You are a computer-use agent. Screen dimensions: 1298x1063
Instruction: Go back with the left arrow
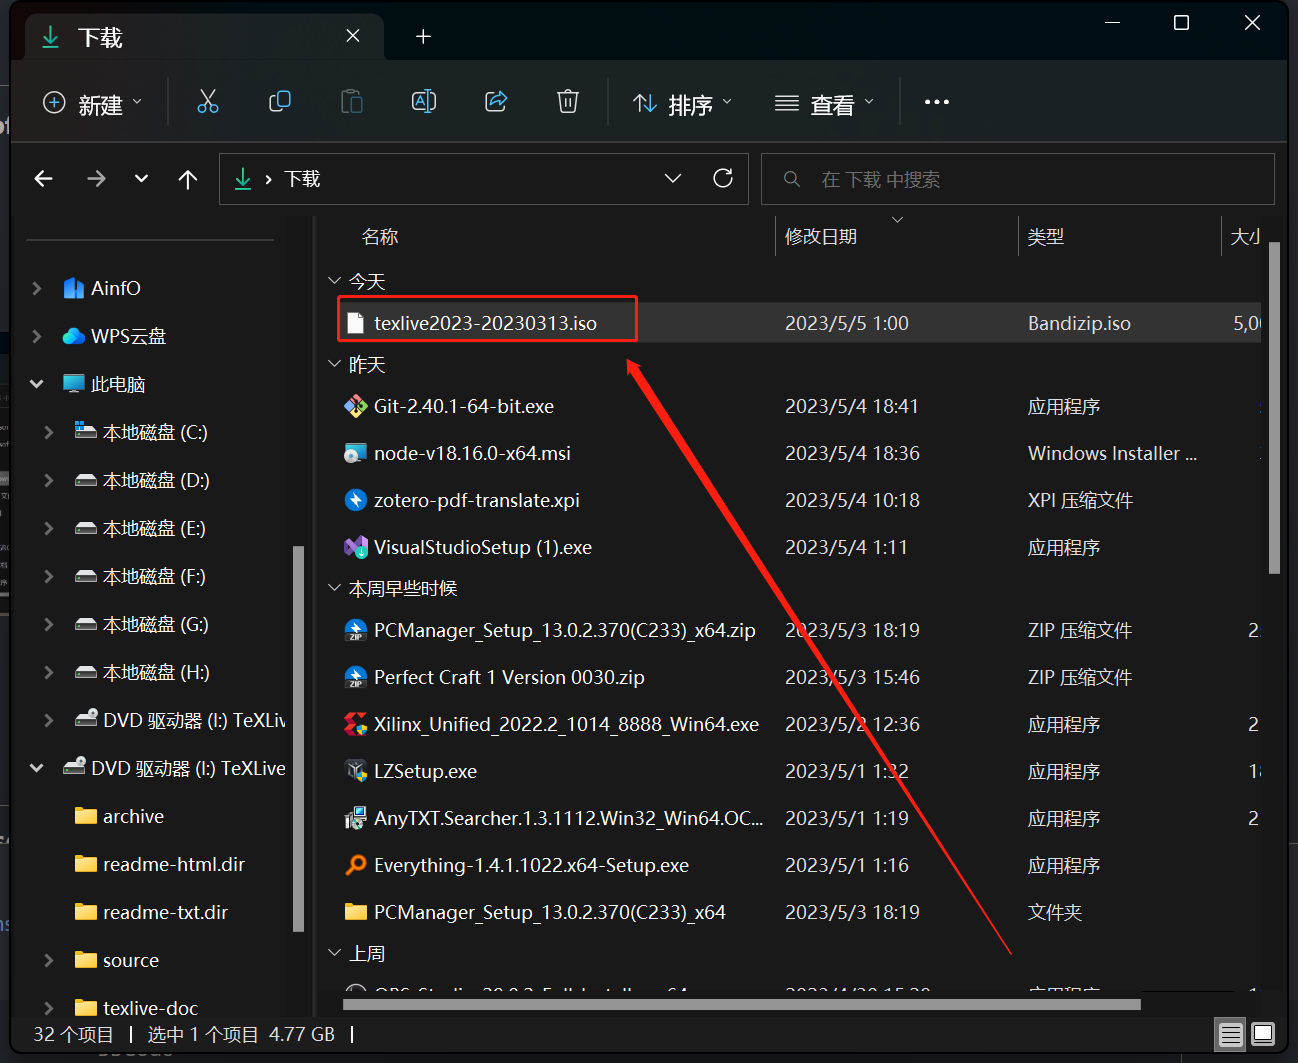click(x=44, y=179)
